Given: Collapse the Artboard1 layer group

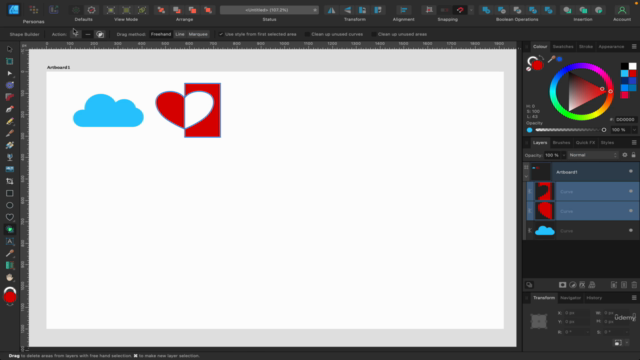Looking at the screenshot, I should coord(526,176).
